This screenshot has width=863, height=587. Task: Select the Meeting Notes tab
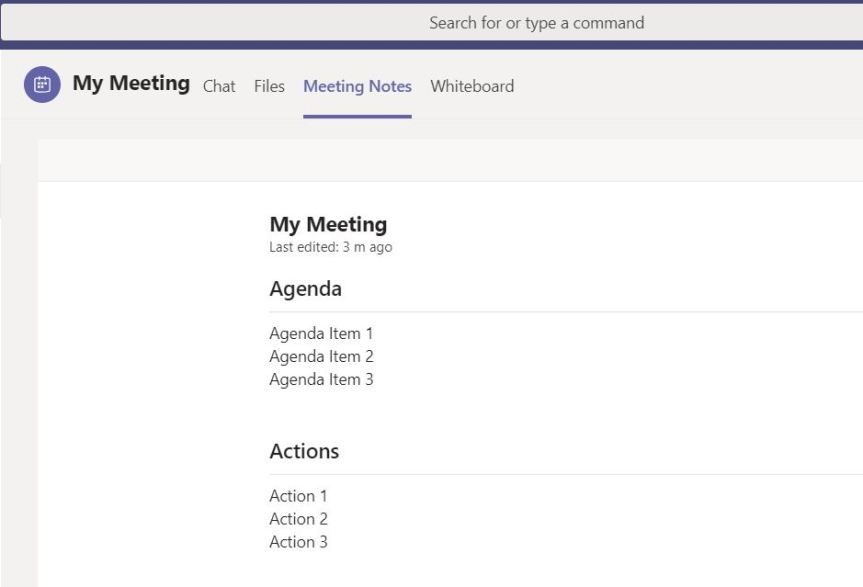pyautogui.click(x=357, y=86)
